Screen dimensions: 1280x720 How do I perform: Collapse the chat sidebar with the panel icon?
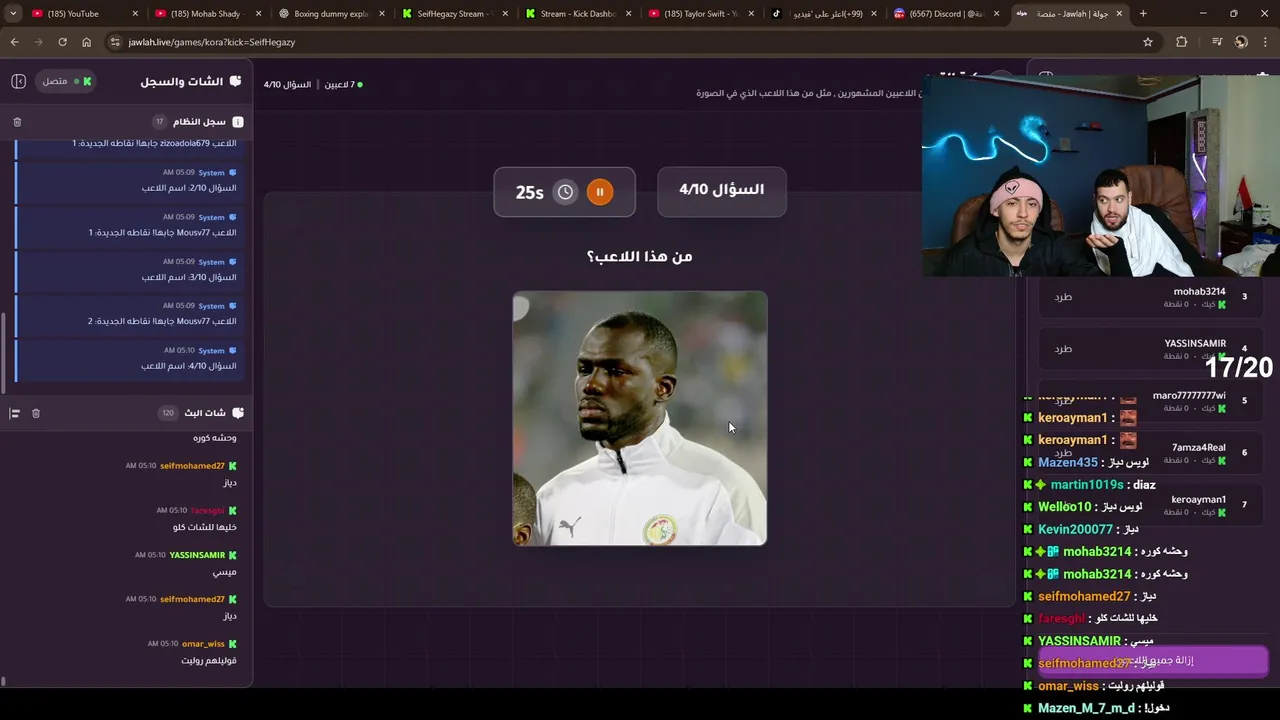(x=18, y=81)
